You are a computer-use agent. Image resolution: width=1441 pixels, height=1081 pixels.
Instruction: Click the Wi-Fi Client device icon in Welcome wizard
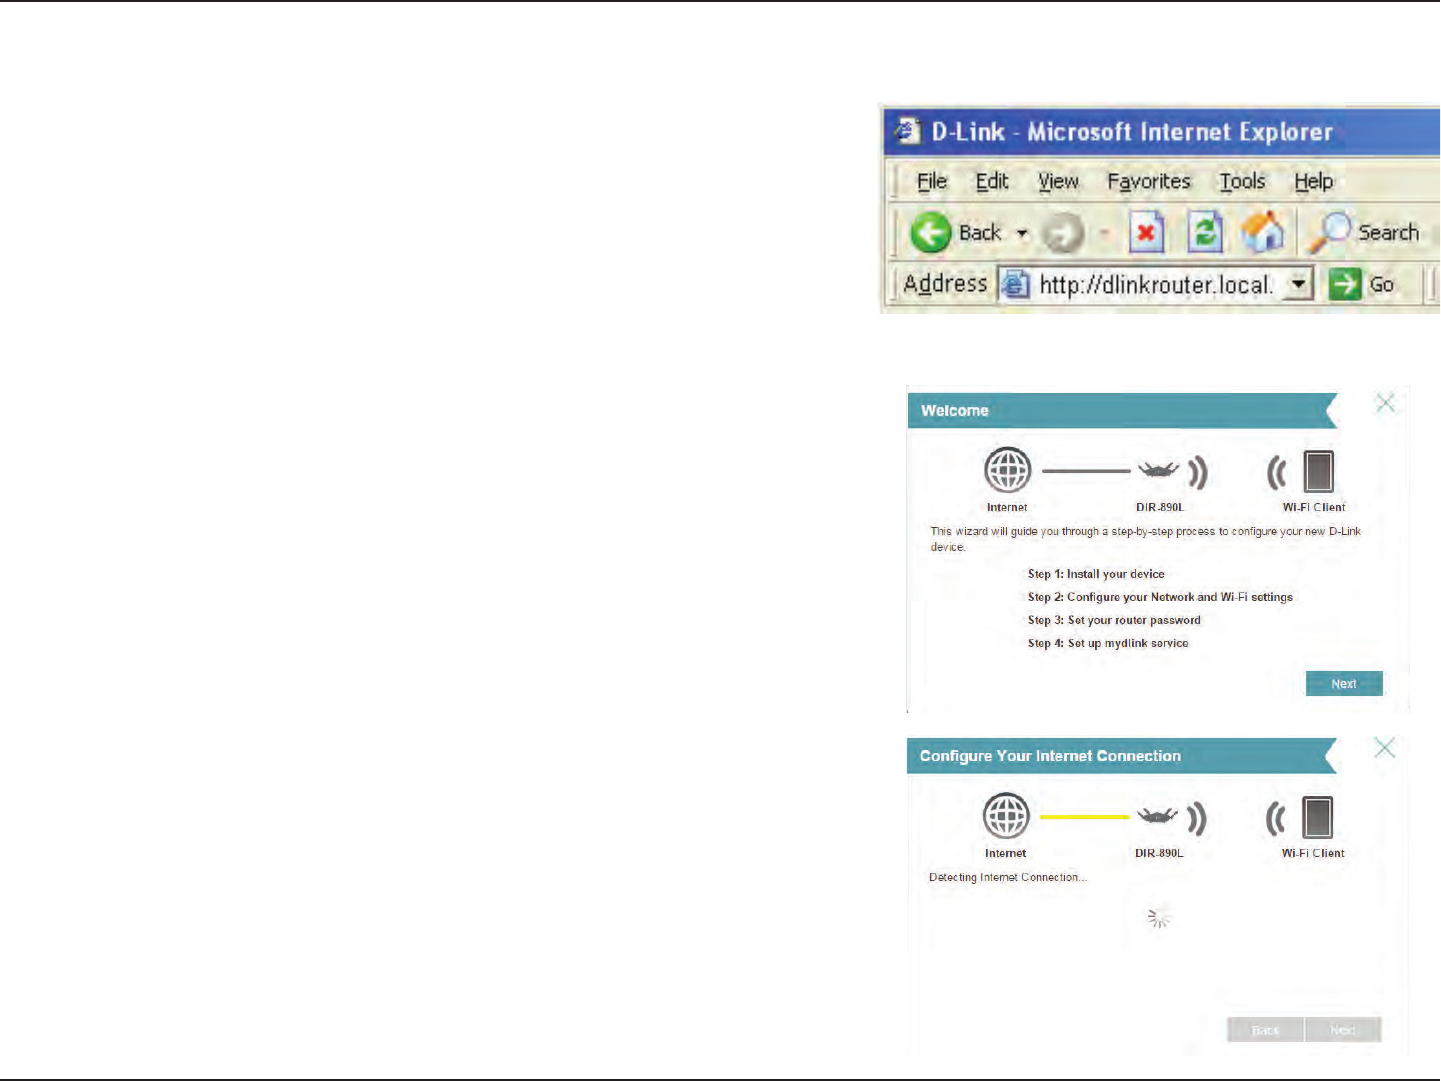1319,471
